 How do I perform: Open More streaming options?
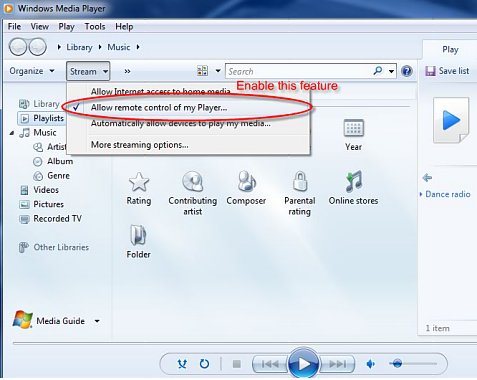coord(188,145)
